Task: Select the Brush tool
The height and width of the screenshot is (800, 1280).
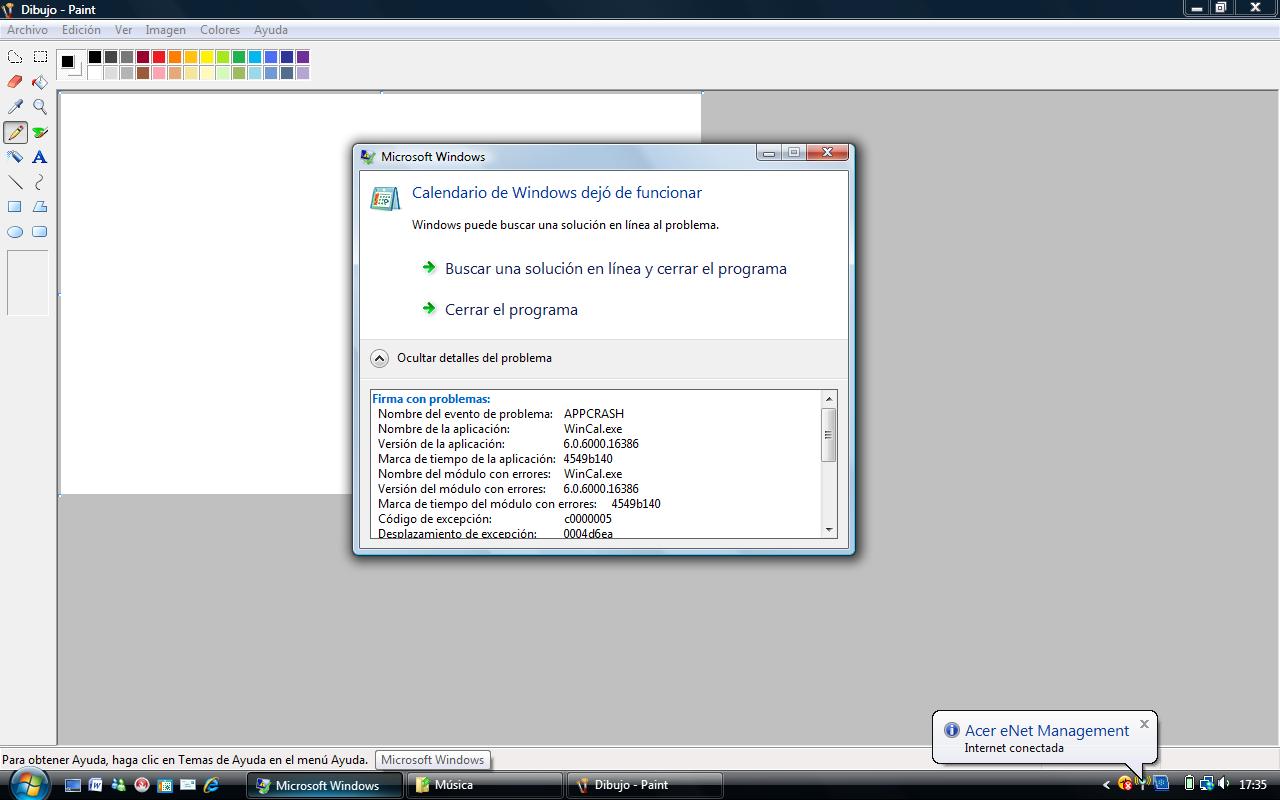Action: coord(40,132)
